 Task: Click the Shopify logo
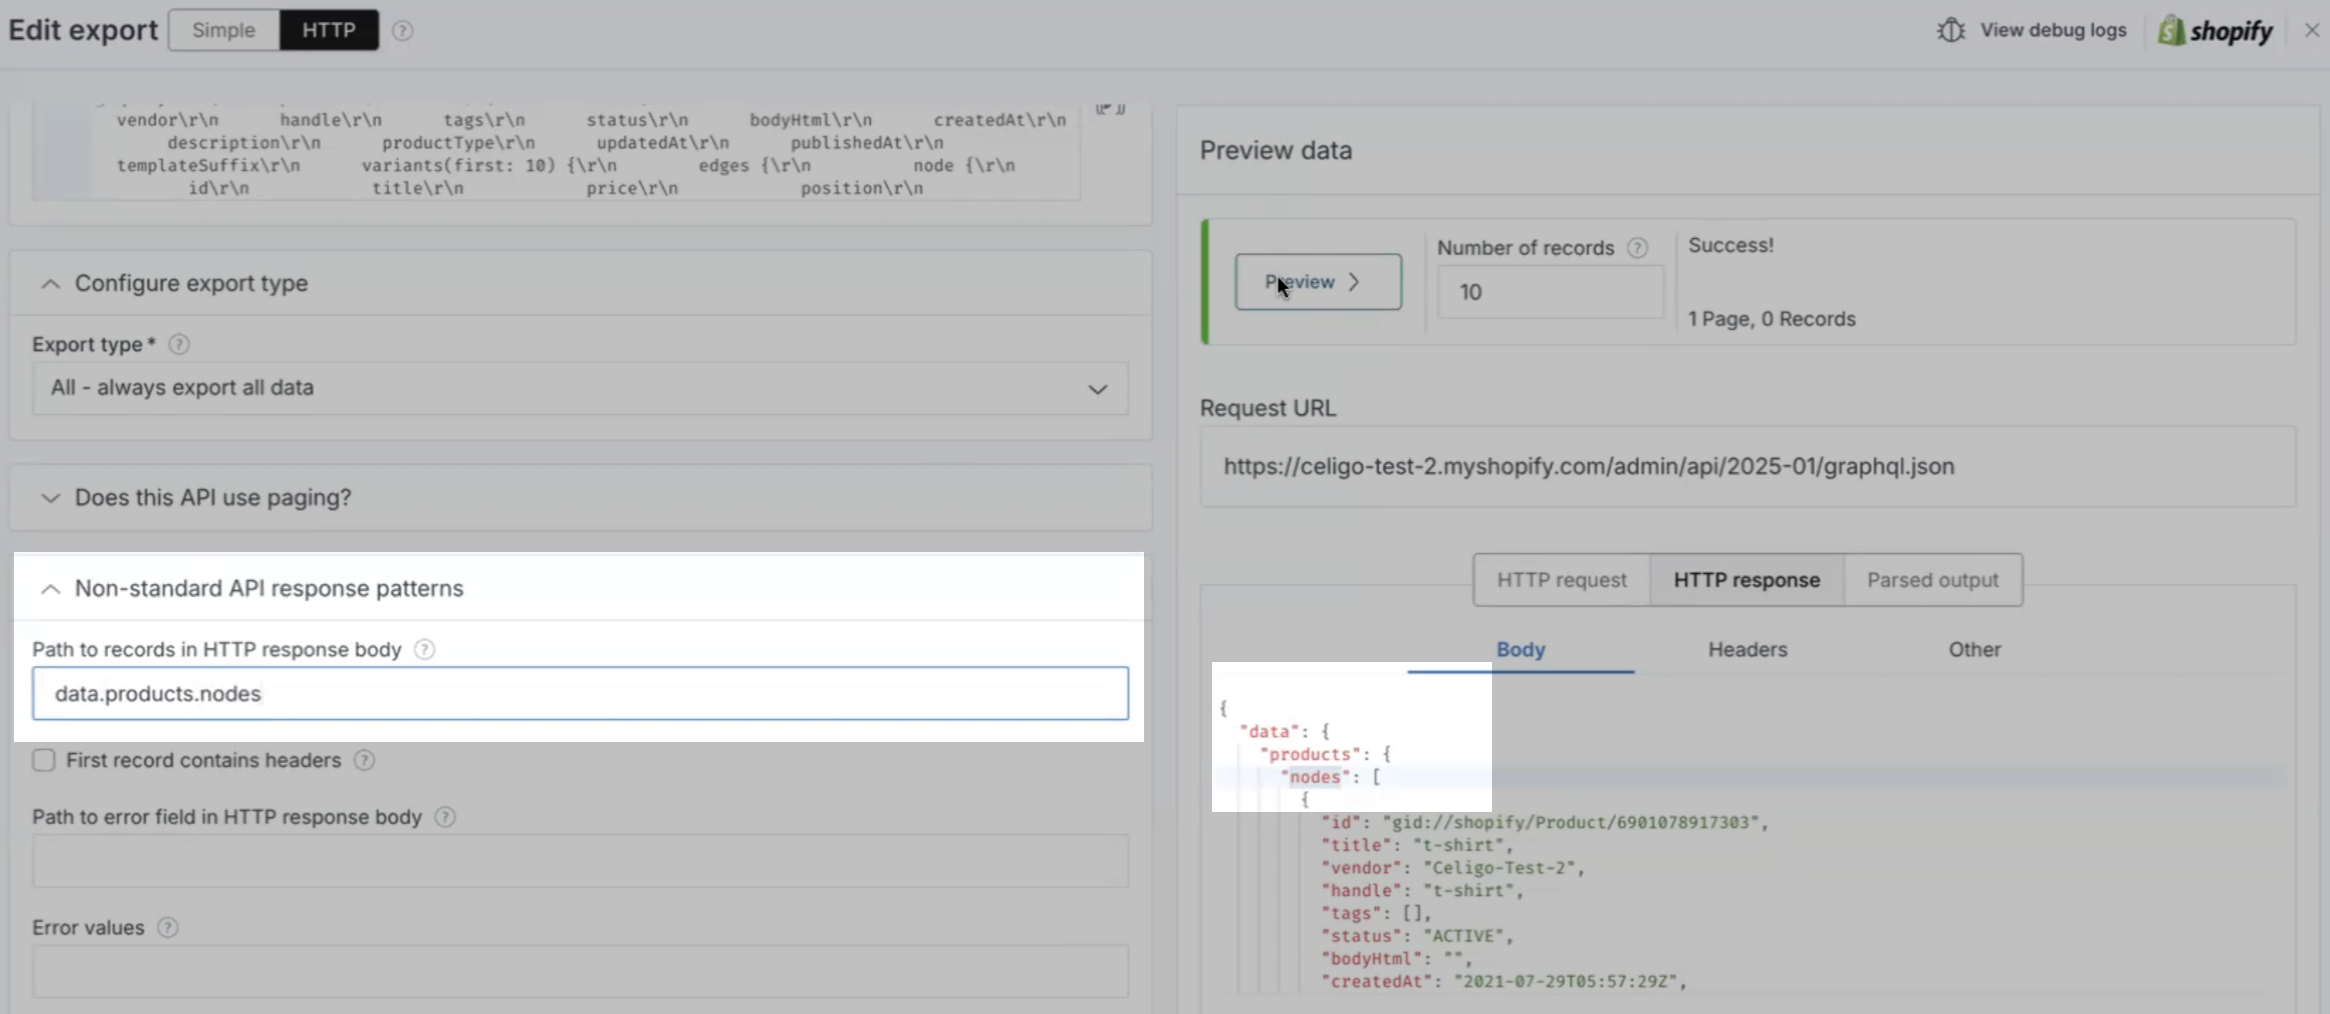tap(2216, 30)
